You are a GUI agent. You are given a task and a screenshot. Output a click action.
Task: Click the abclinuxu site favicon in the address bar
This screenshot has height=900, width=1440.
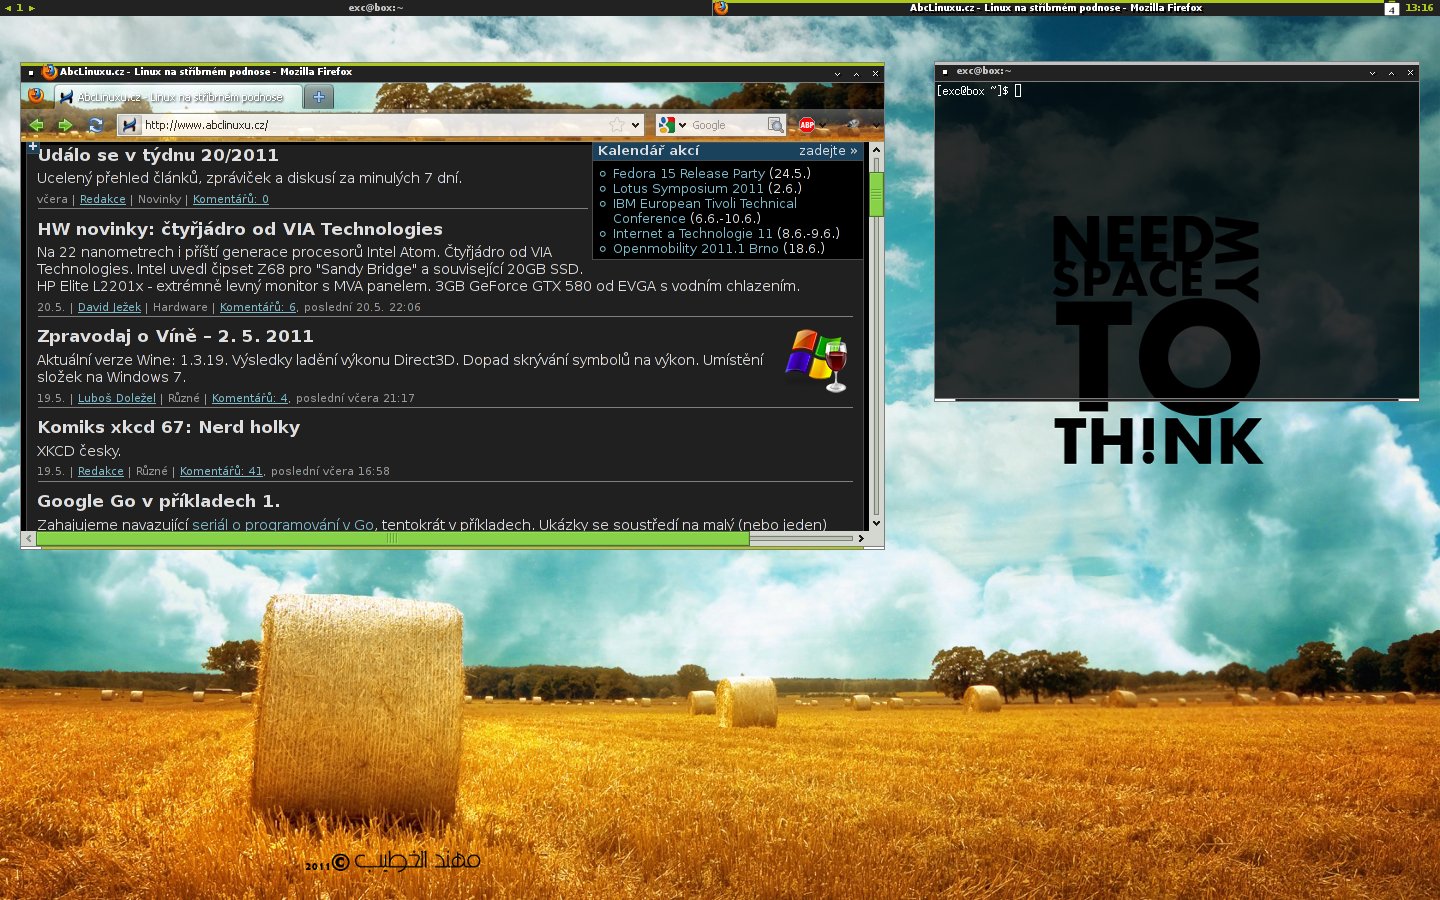pos(129,125)
